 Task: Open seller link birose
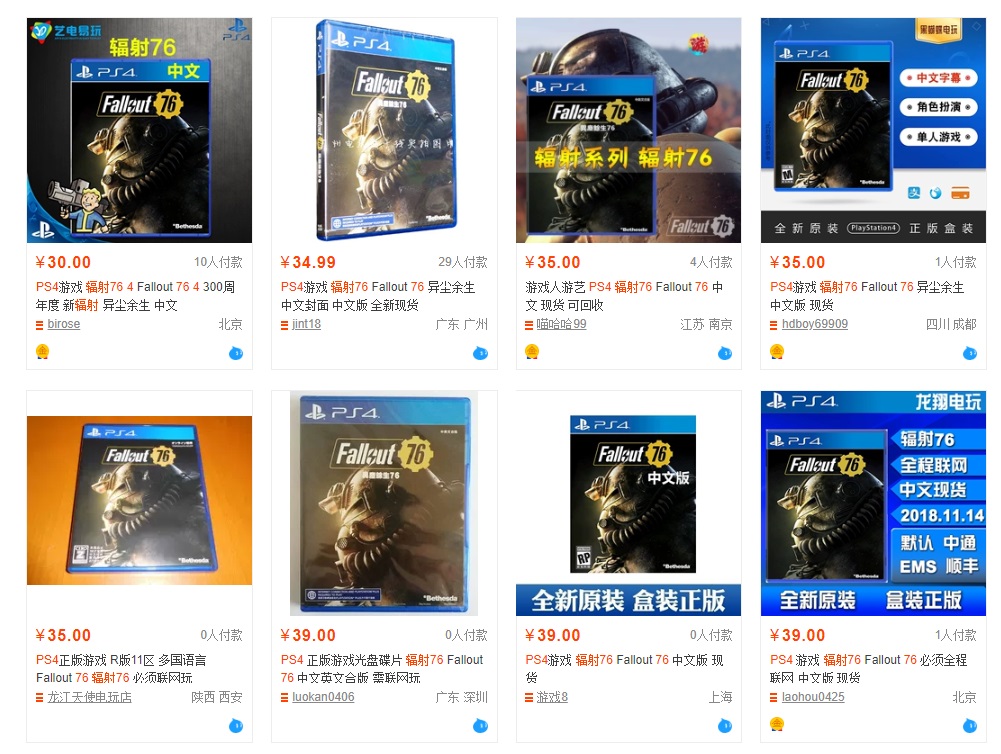click(64, 324)
